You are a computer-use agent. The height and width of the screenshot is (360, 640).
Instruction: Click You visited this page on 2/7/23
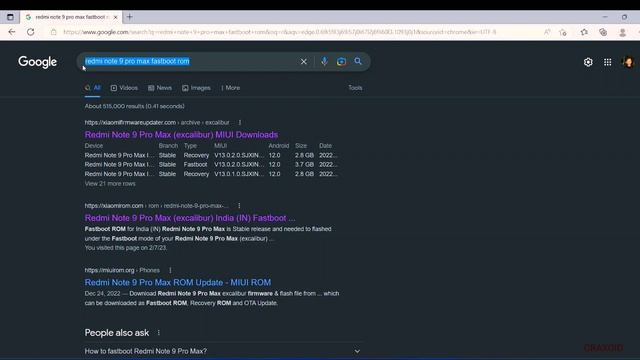(x=126, y=248)
